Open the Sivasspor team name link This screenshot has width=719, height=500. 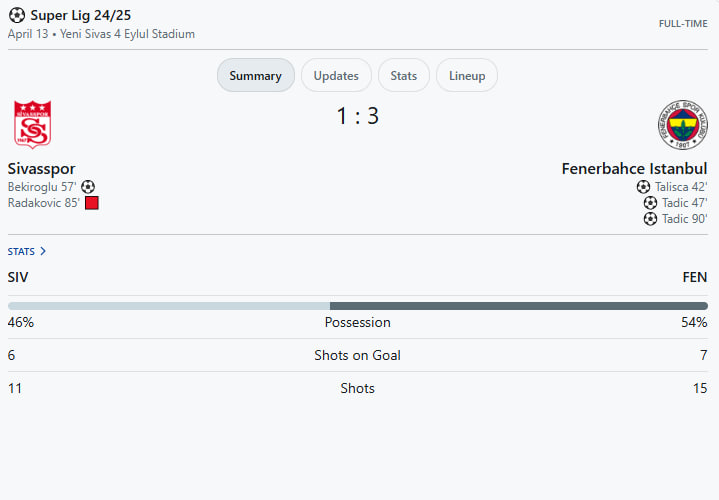(x=41, y=169)
